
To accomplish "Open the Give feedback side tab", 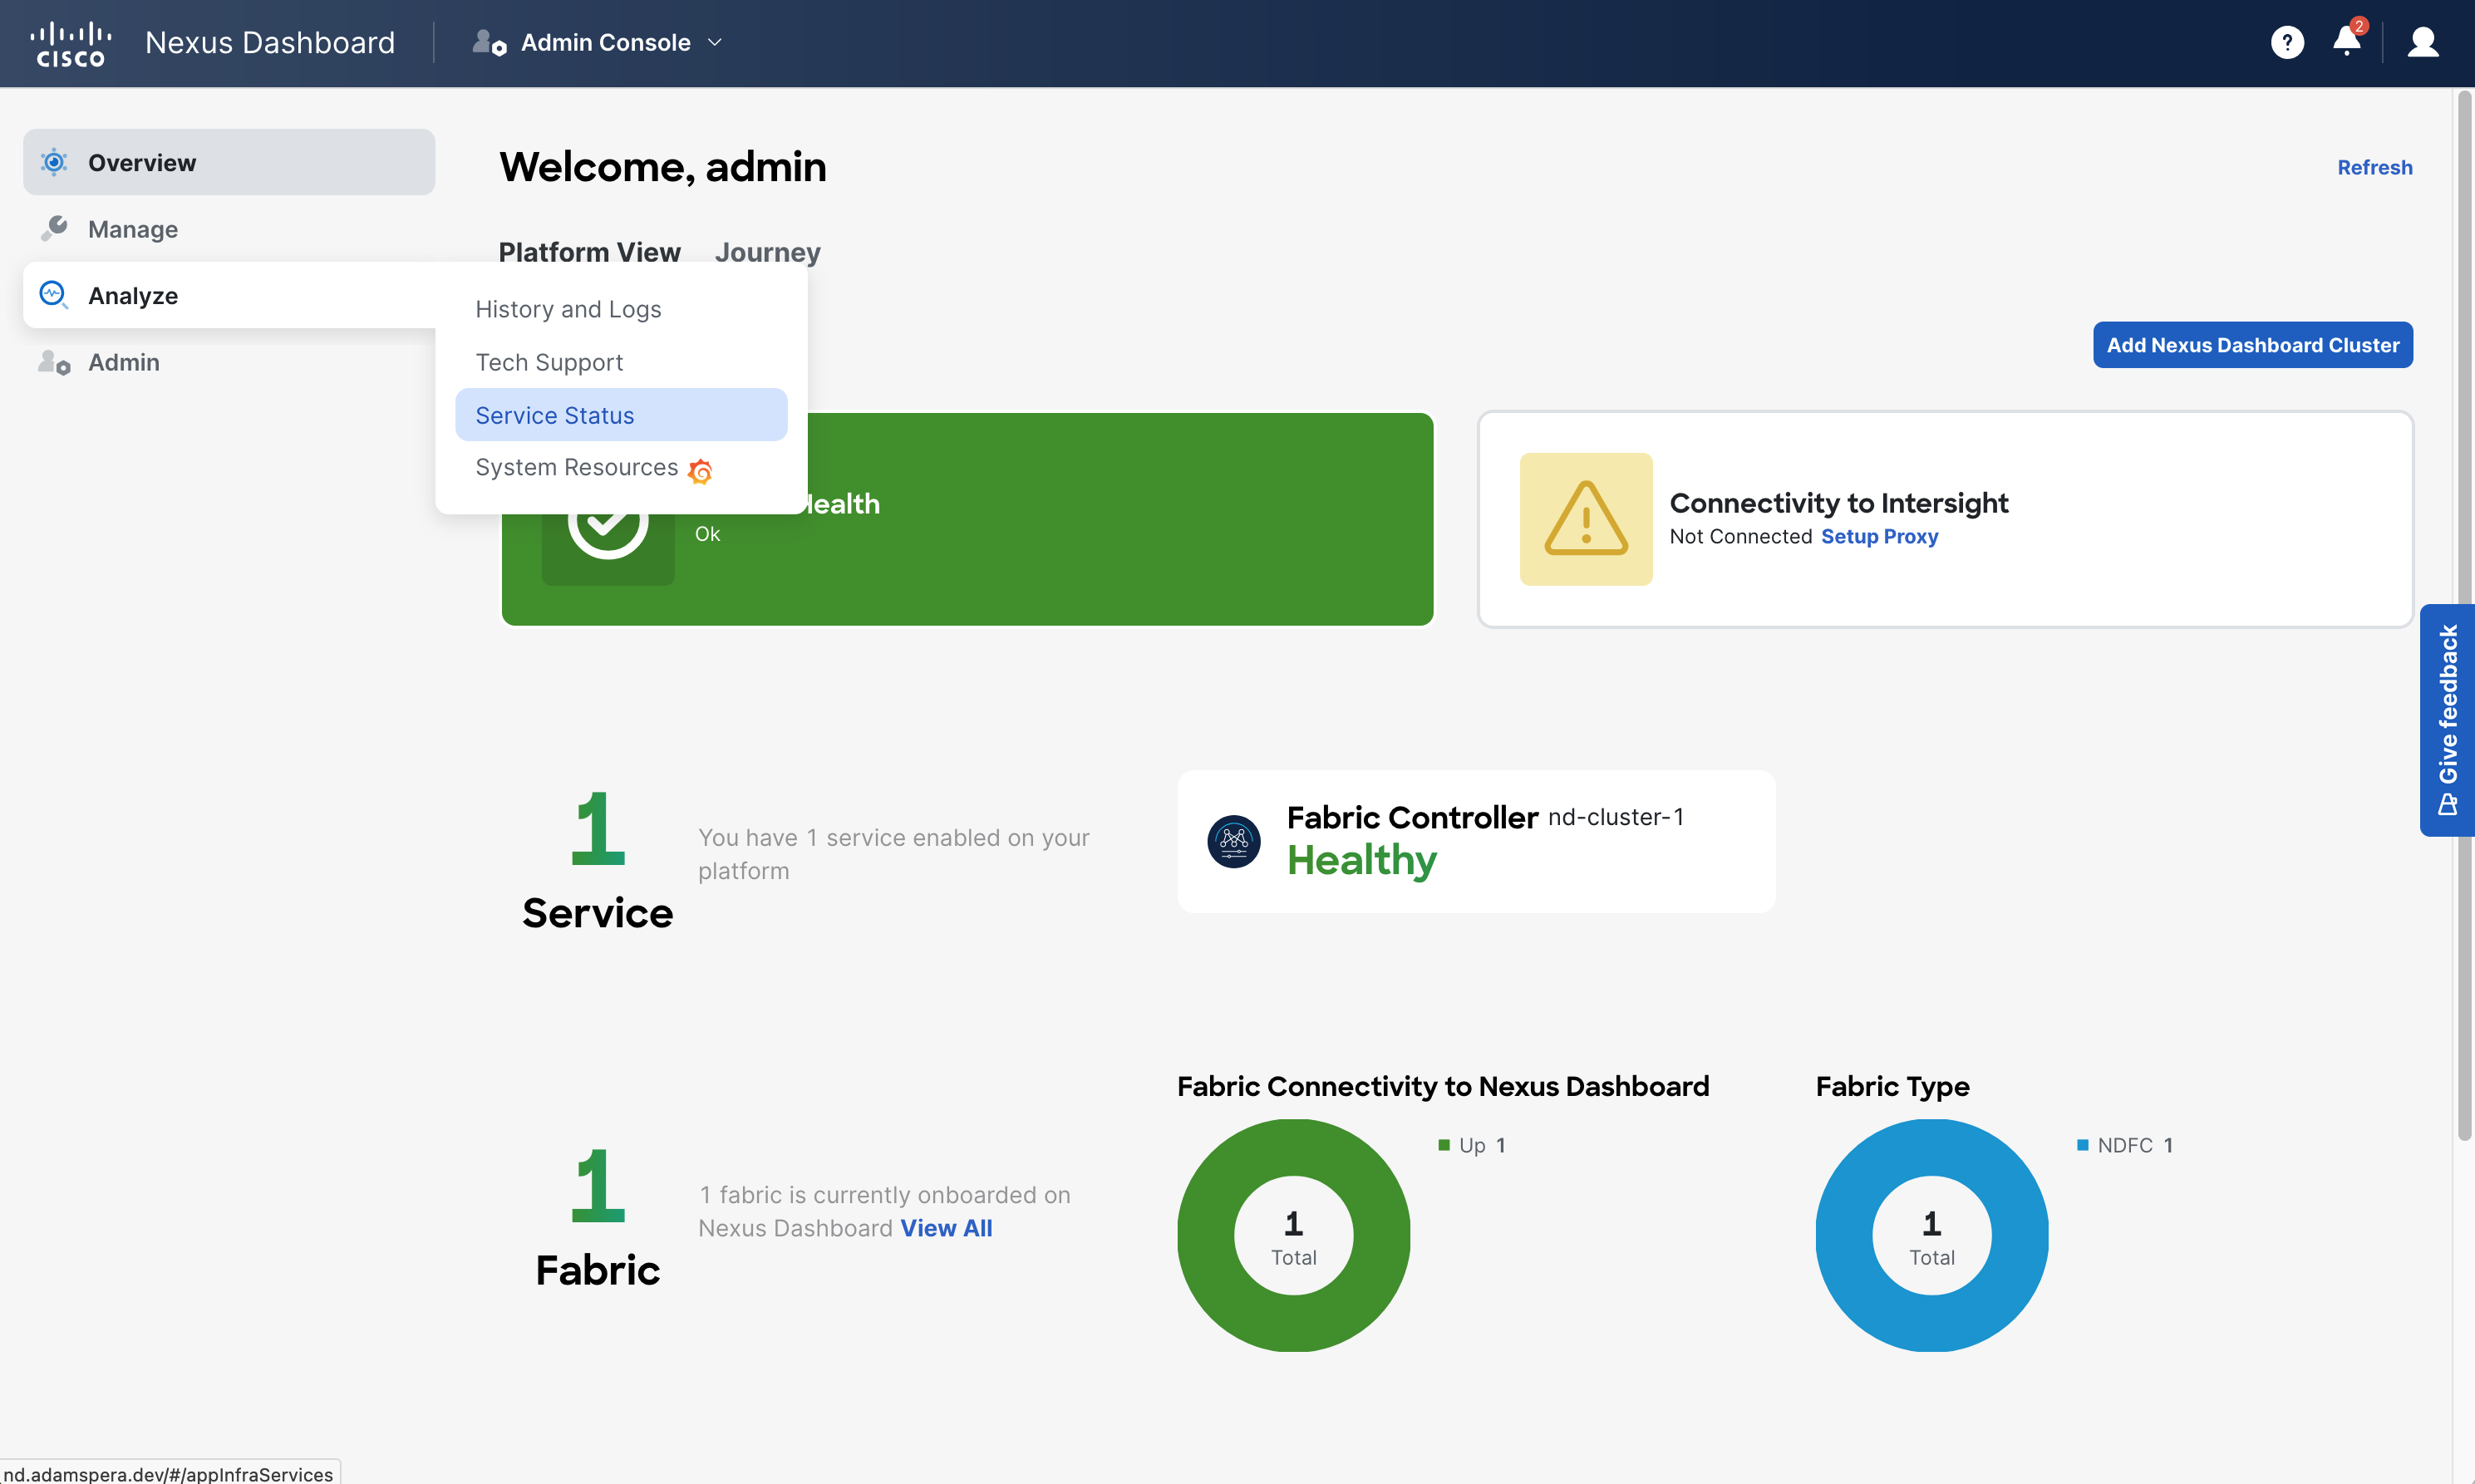I will pos(2447,720).
